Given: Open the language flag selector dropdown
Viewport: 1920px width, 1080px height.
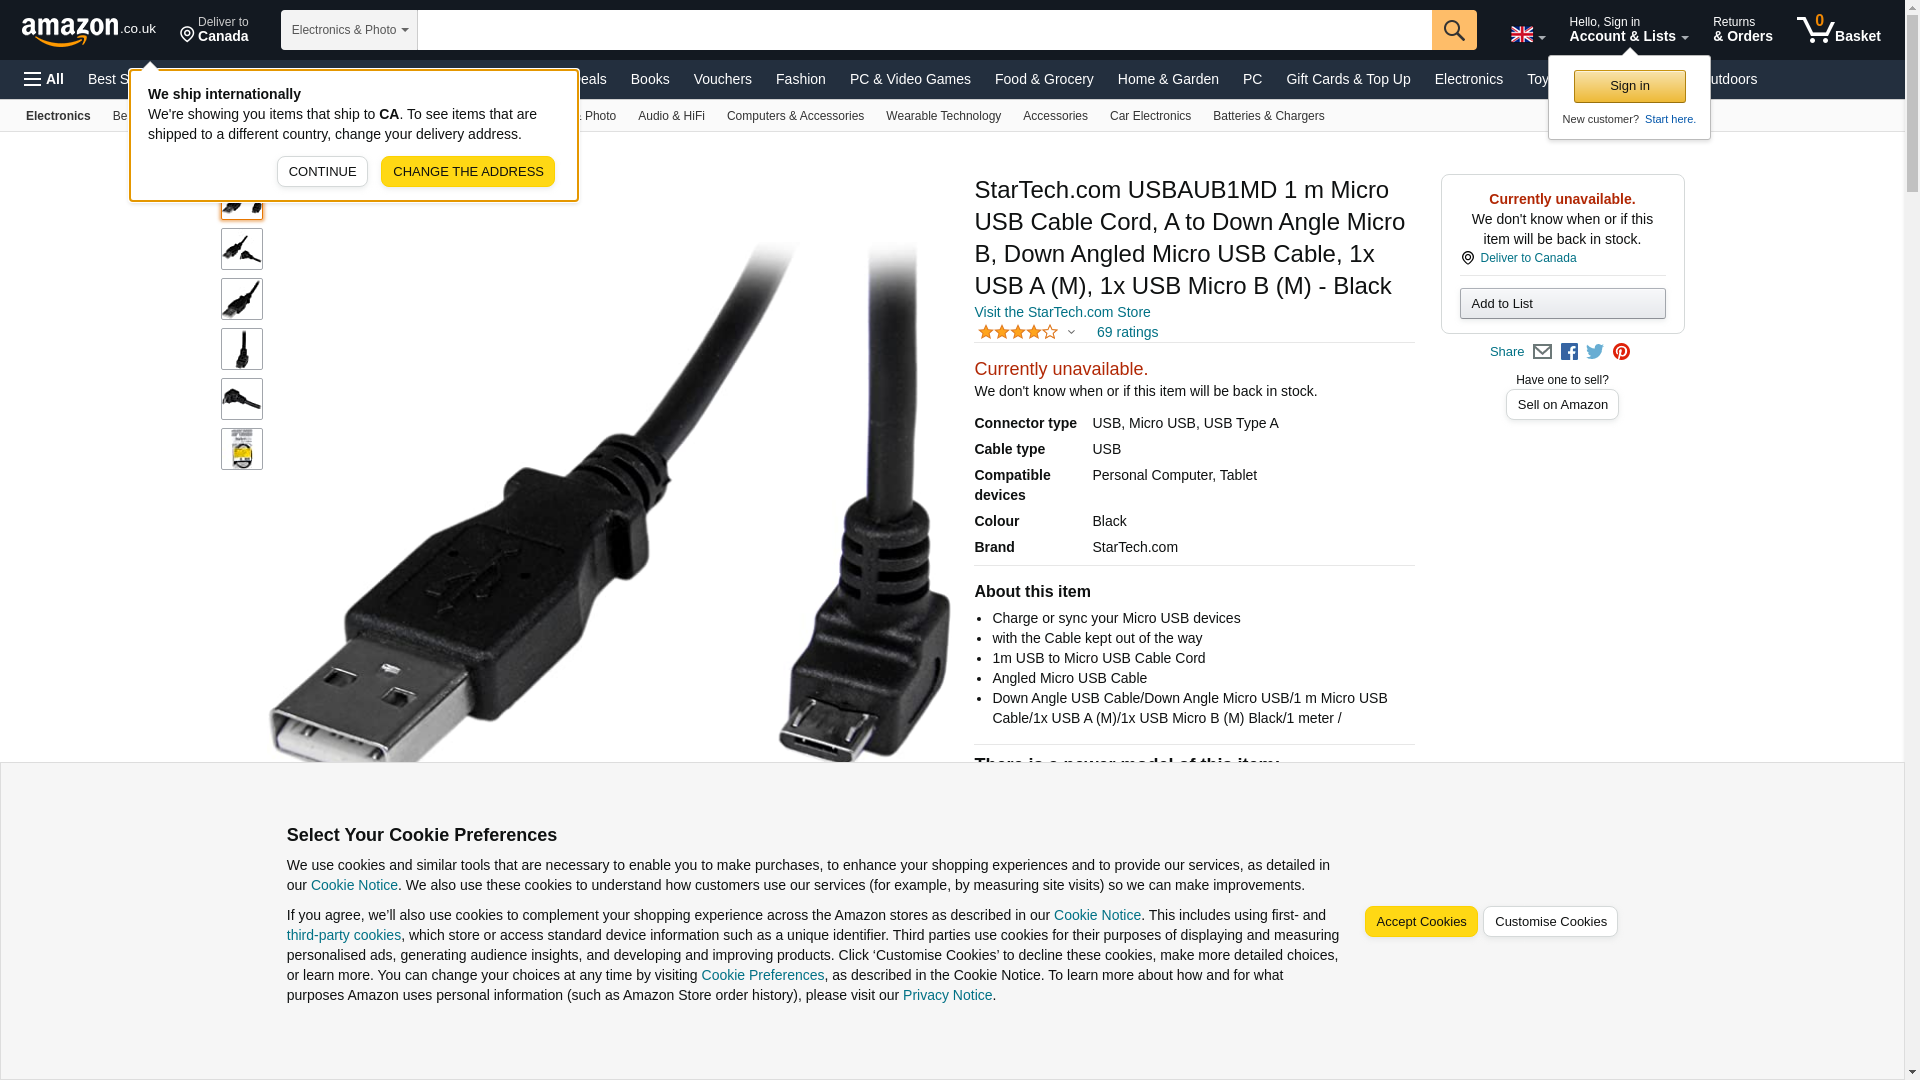Looking at the screenshot, I should [1527, 34].
